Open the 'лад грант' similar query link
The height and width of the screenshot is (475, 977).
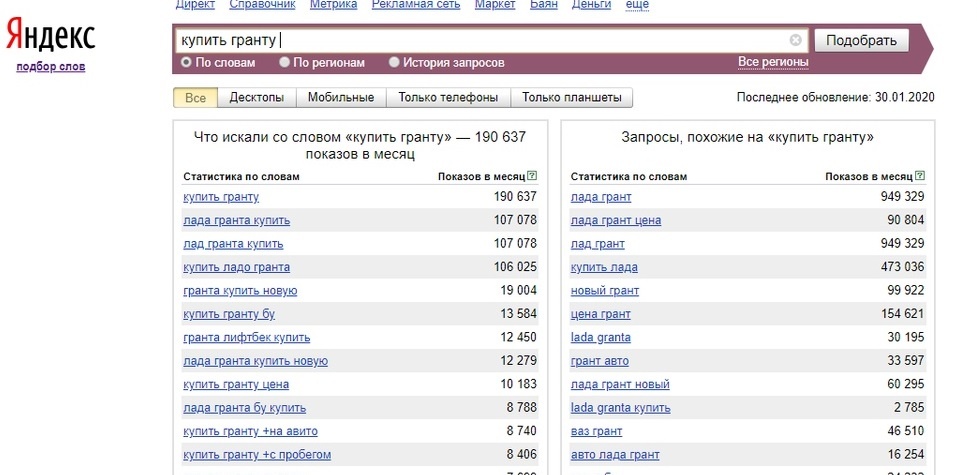pyautogui.click(x=598, y=244)
